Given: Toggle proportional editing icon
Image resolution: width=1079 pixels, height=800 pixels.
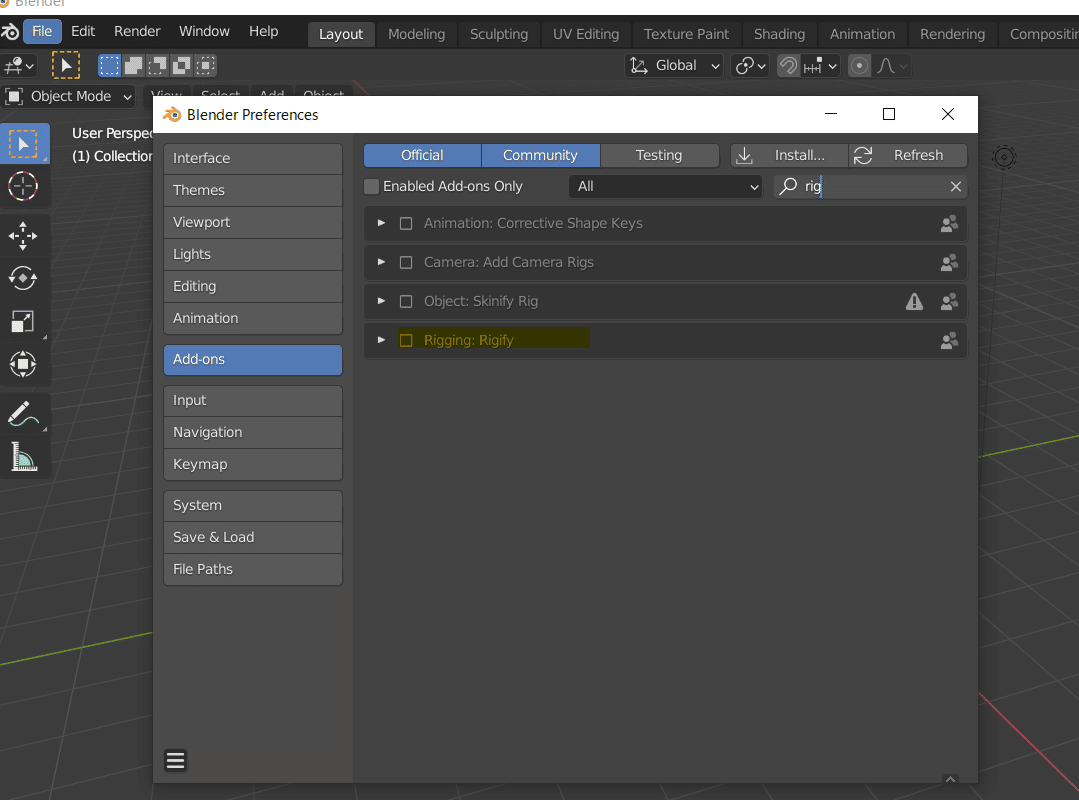Looking at the screenshot, I should tap(859, 65).
